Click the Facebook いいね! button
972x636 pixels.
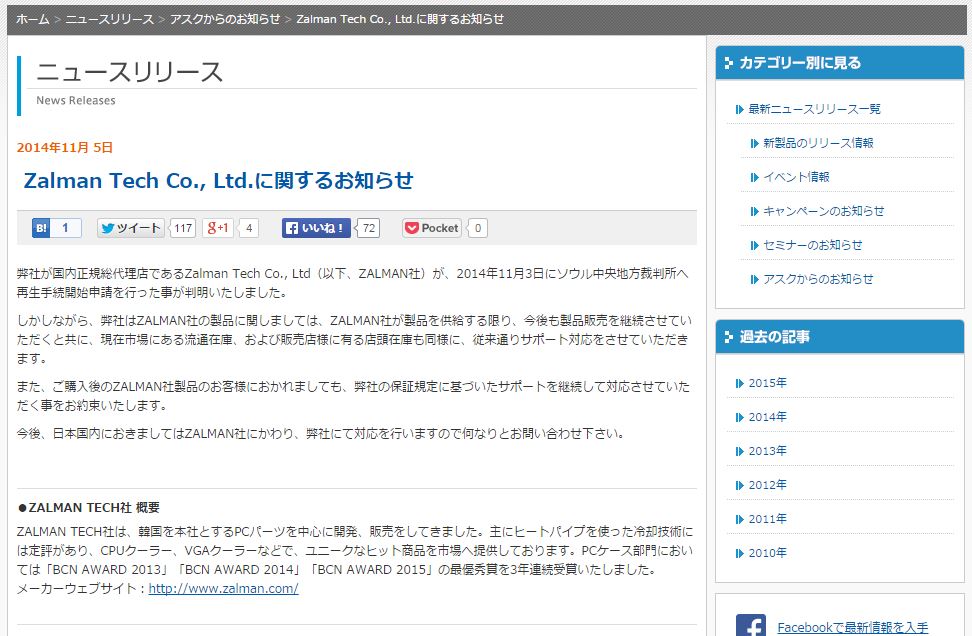click(x=316, y=228)
